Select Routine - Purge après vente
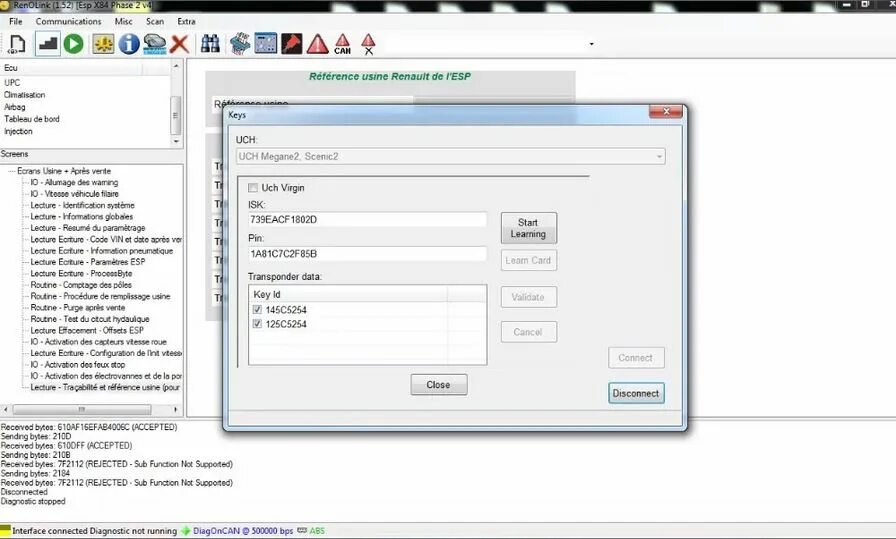Viewport: 896px width, 539px height. point(77,308)
